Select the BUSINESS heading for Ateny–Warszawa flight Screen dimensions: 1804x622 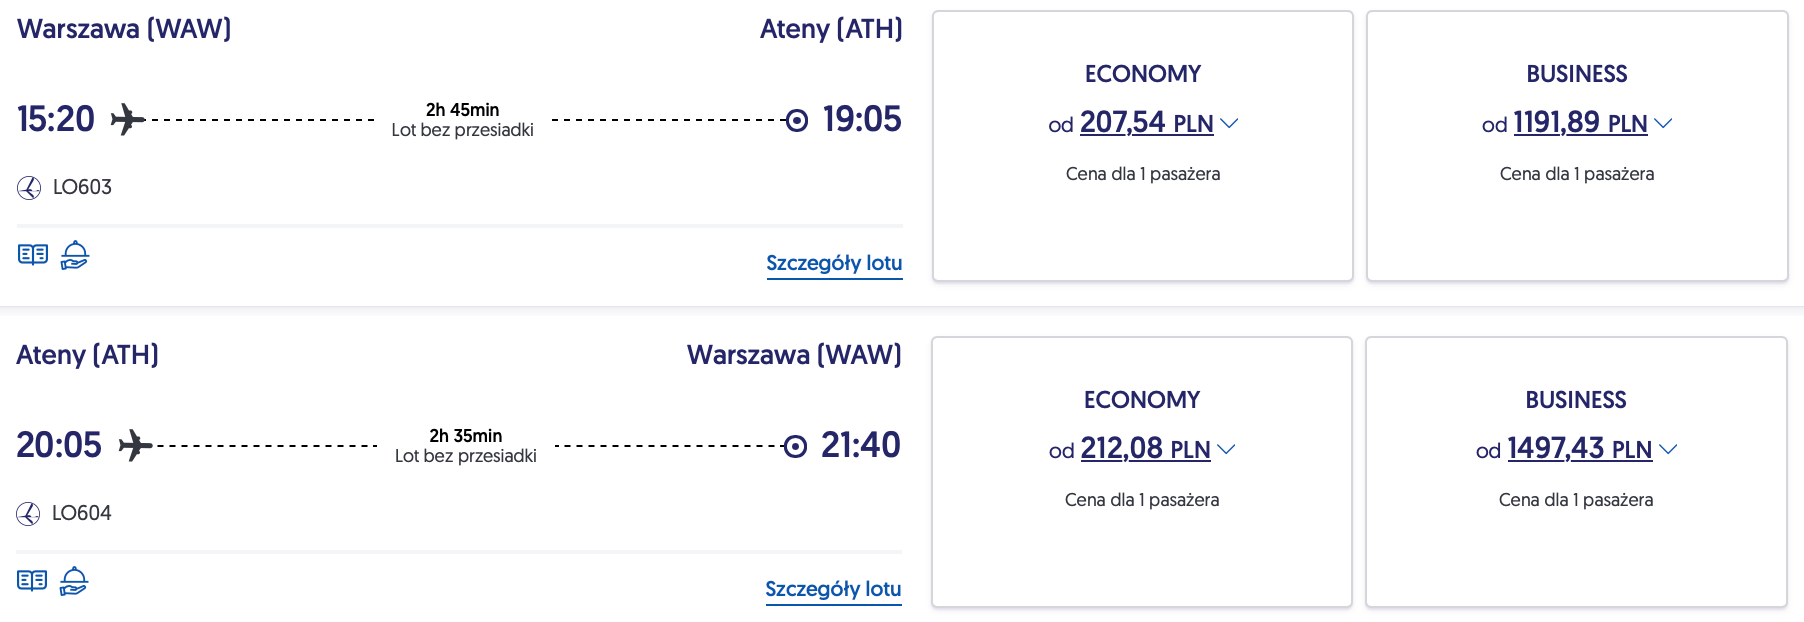[x=1576, y=400]
